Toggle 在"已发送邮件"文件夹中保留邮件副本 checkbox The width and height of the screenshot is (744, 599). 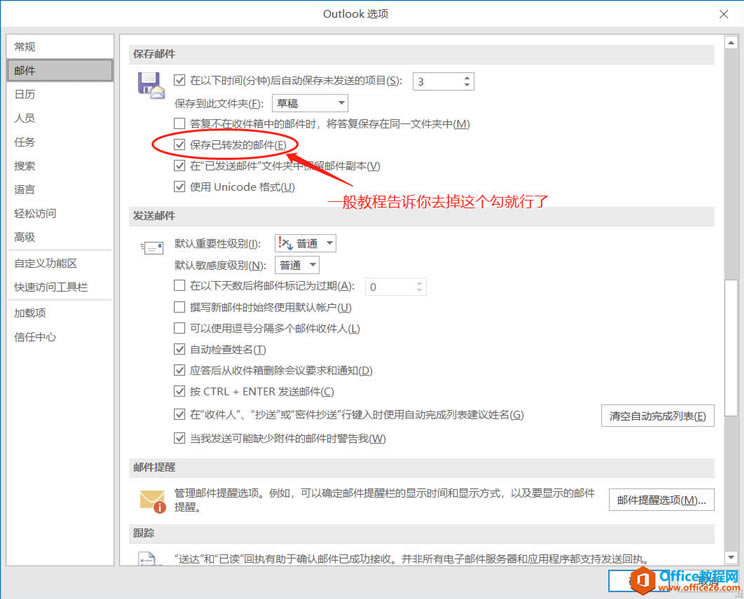click(179, 166)
